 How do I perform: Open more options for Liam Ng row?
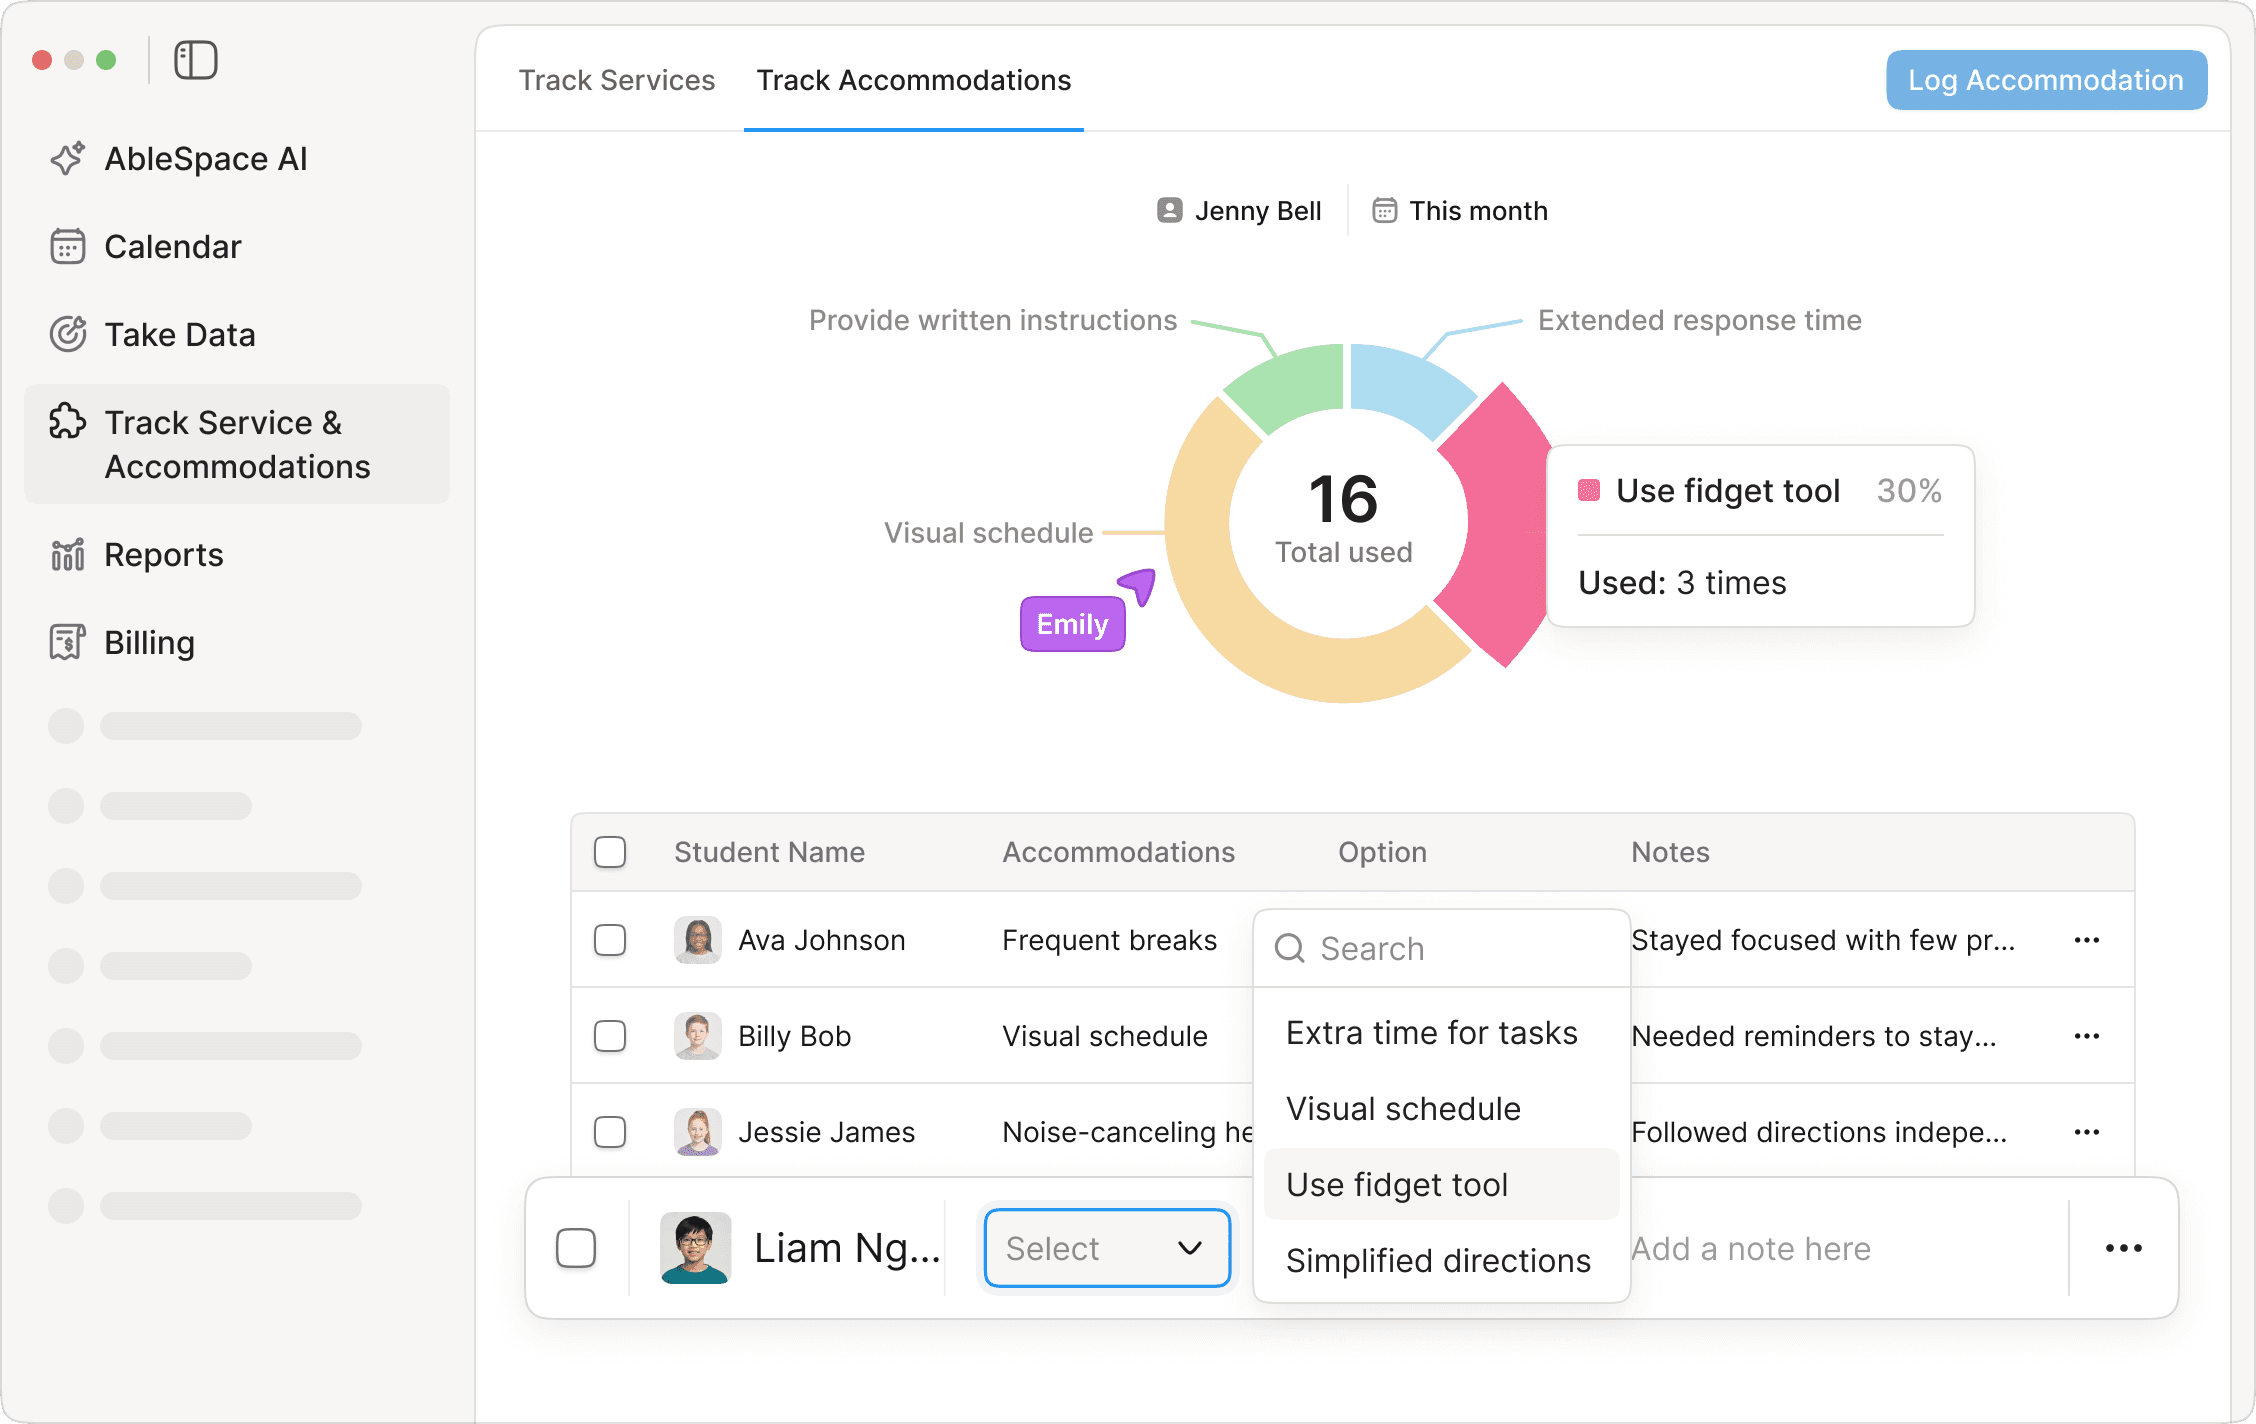(x=2124, y=1248)
